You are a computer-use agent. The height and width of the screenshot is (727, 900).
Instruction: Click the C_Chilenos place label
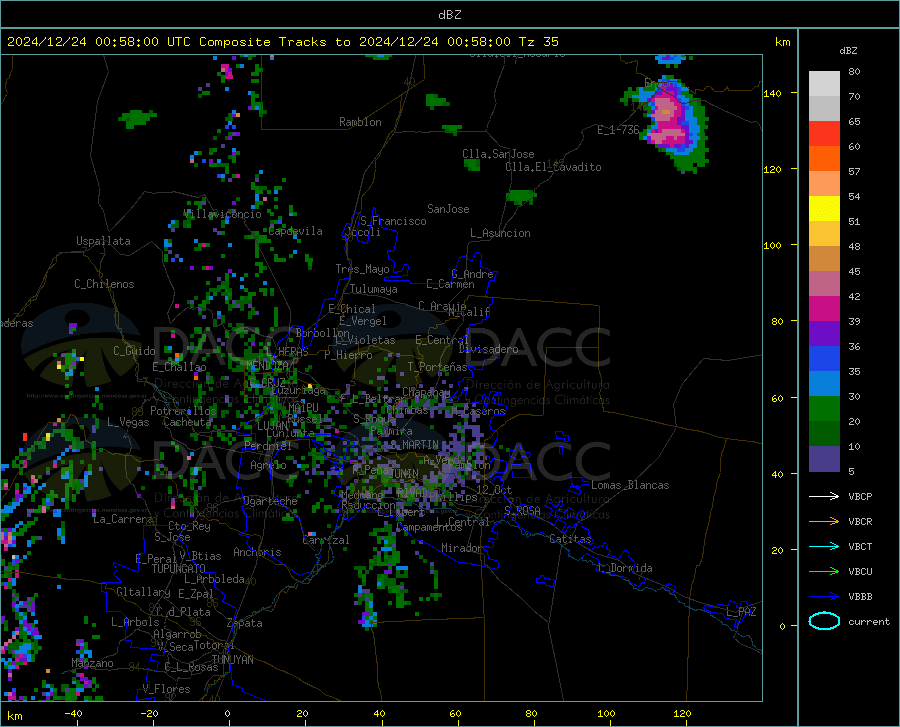(104, 284)
